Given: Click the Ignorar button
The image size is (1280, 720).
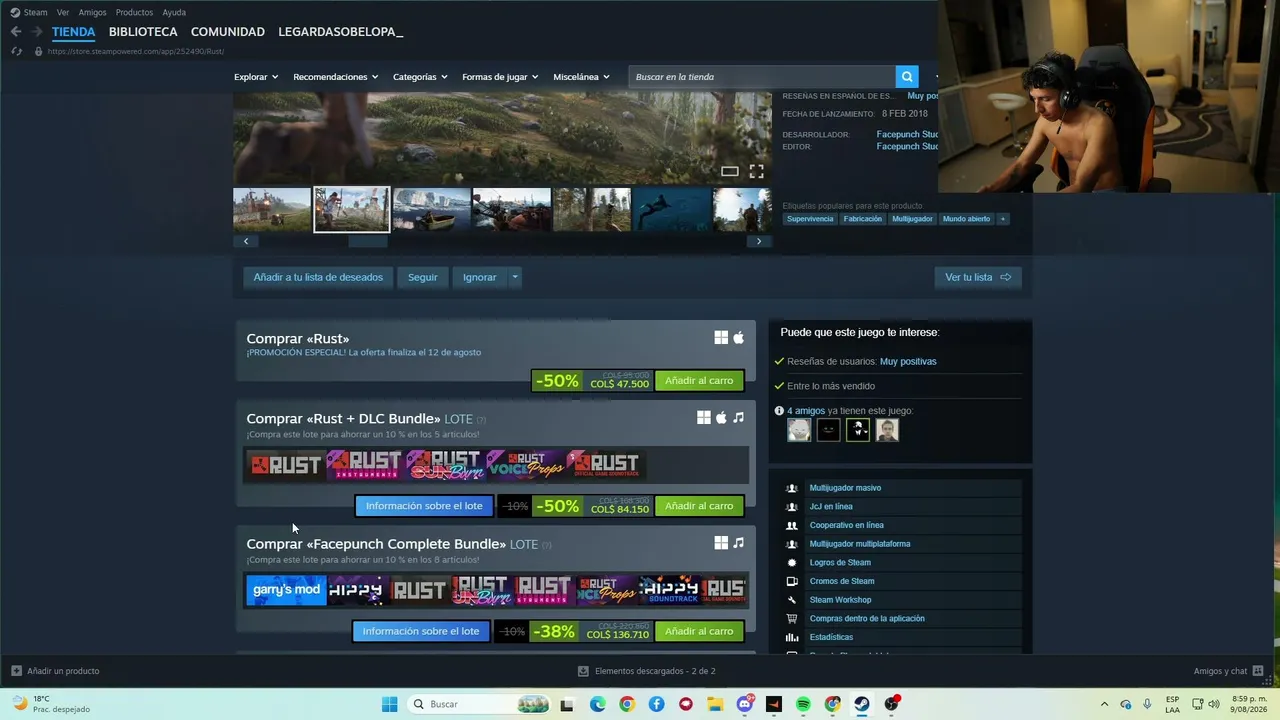Looking at the screenshot, I should (480, 277).
